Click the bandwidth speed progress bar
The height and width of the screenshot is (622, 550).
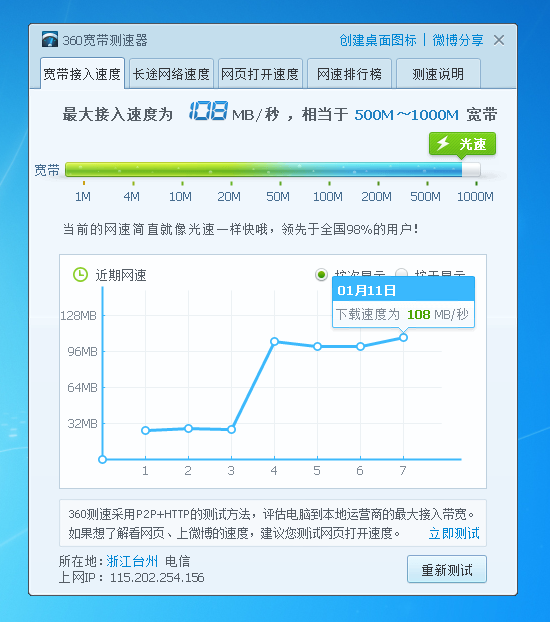[x=273, y=169]
